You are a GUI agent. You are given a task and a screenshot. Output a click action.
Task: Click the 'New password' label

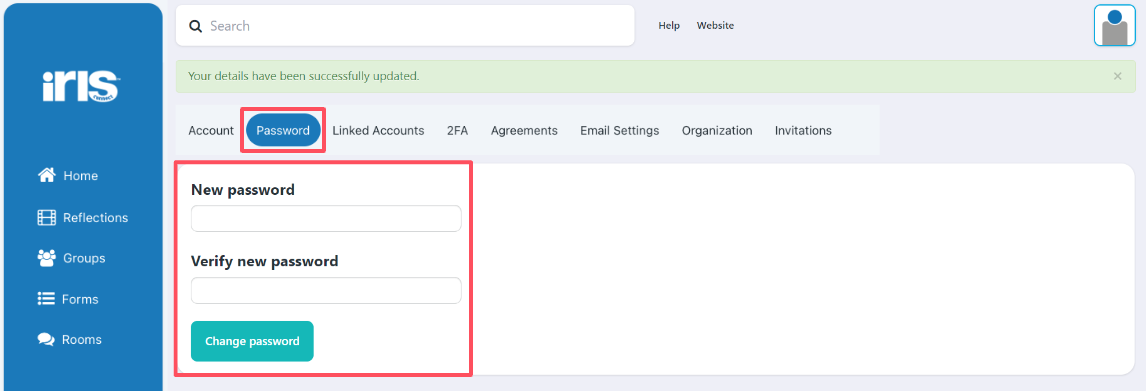click(x=243, y=190)
